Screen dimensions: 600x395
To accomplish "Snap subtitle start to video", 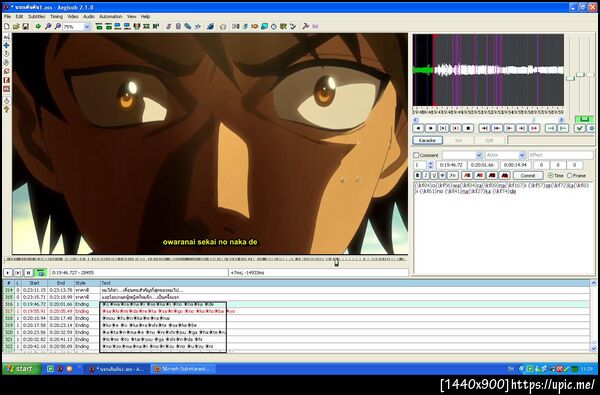I will 117,26.
